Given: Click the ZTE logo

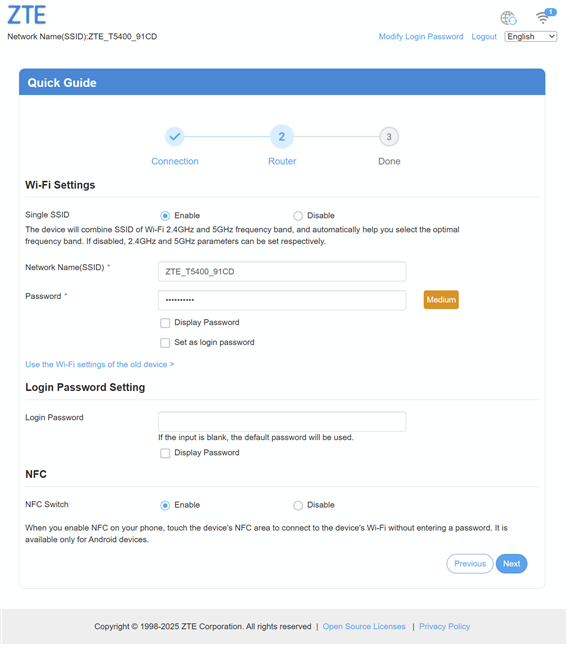Looking at the screenshot, I should click(26, 15).
